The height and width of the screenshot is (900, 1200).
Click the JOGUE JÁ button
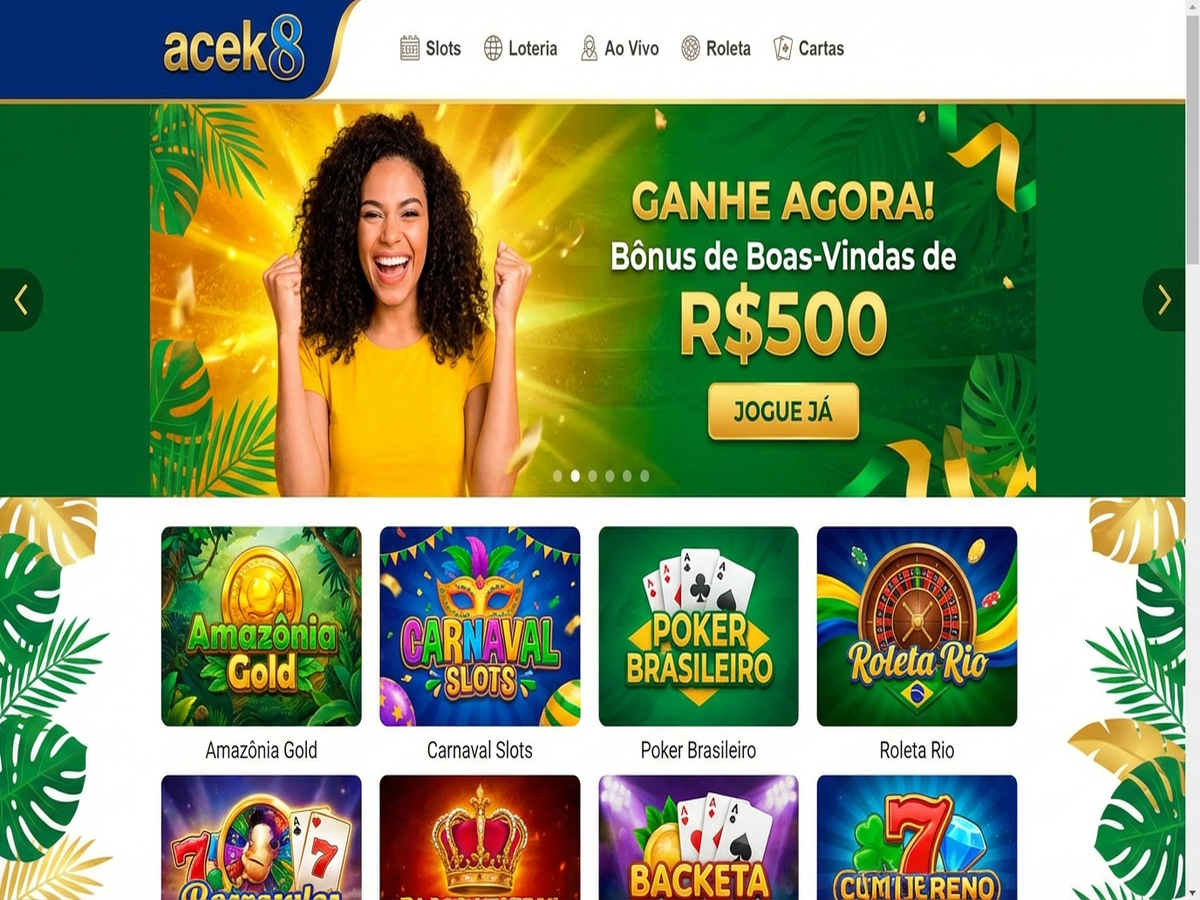point(783,411)
